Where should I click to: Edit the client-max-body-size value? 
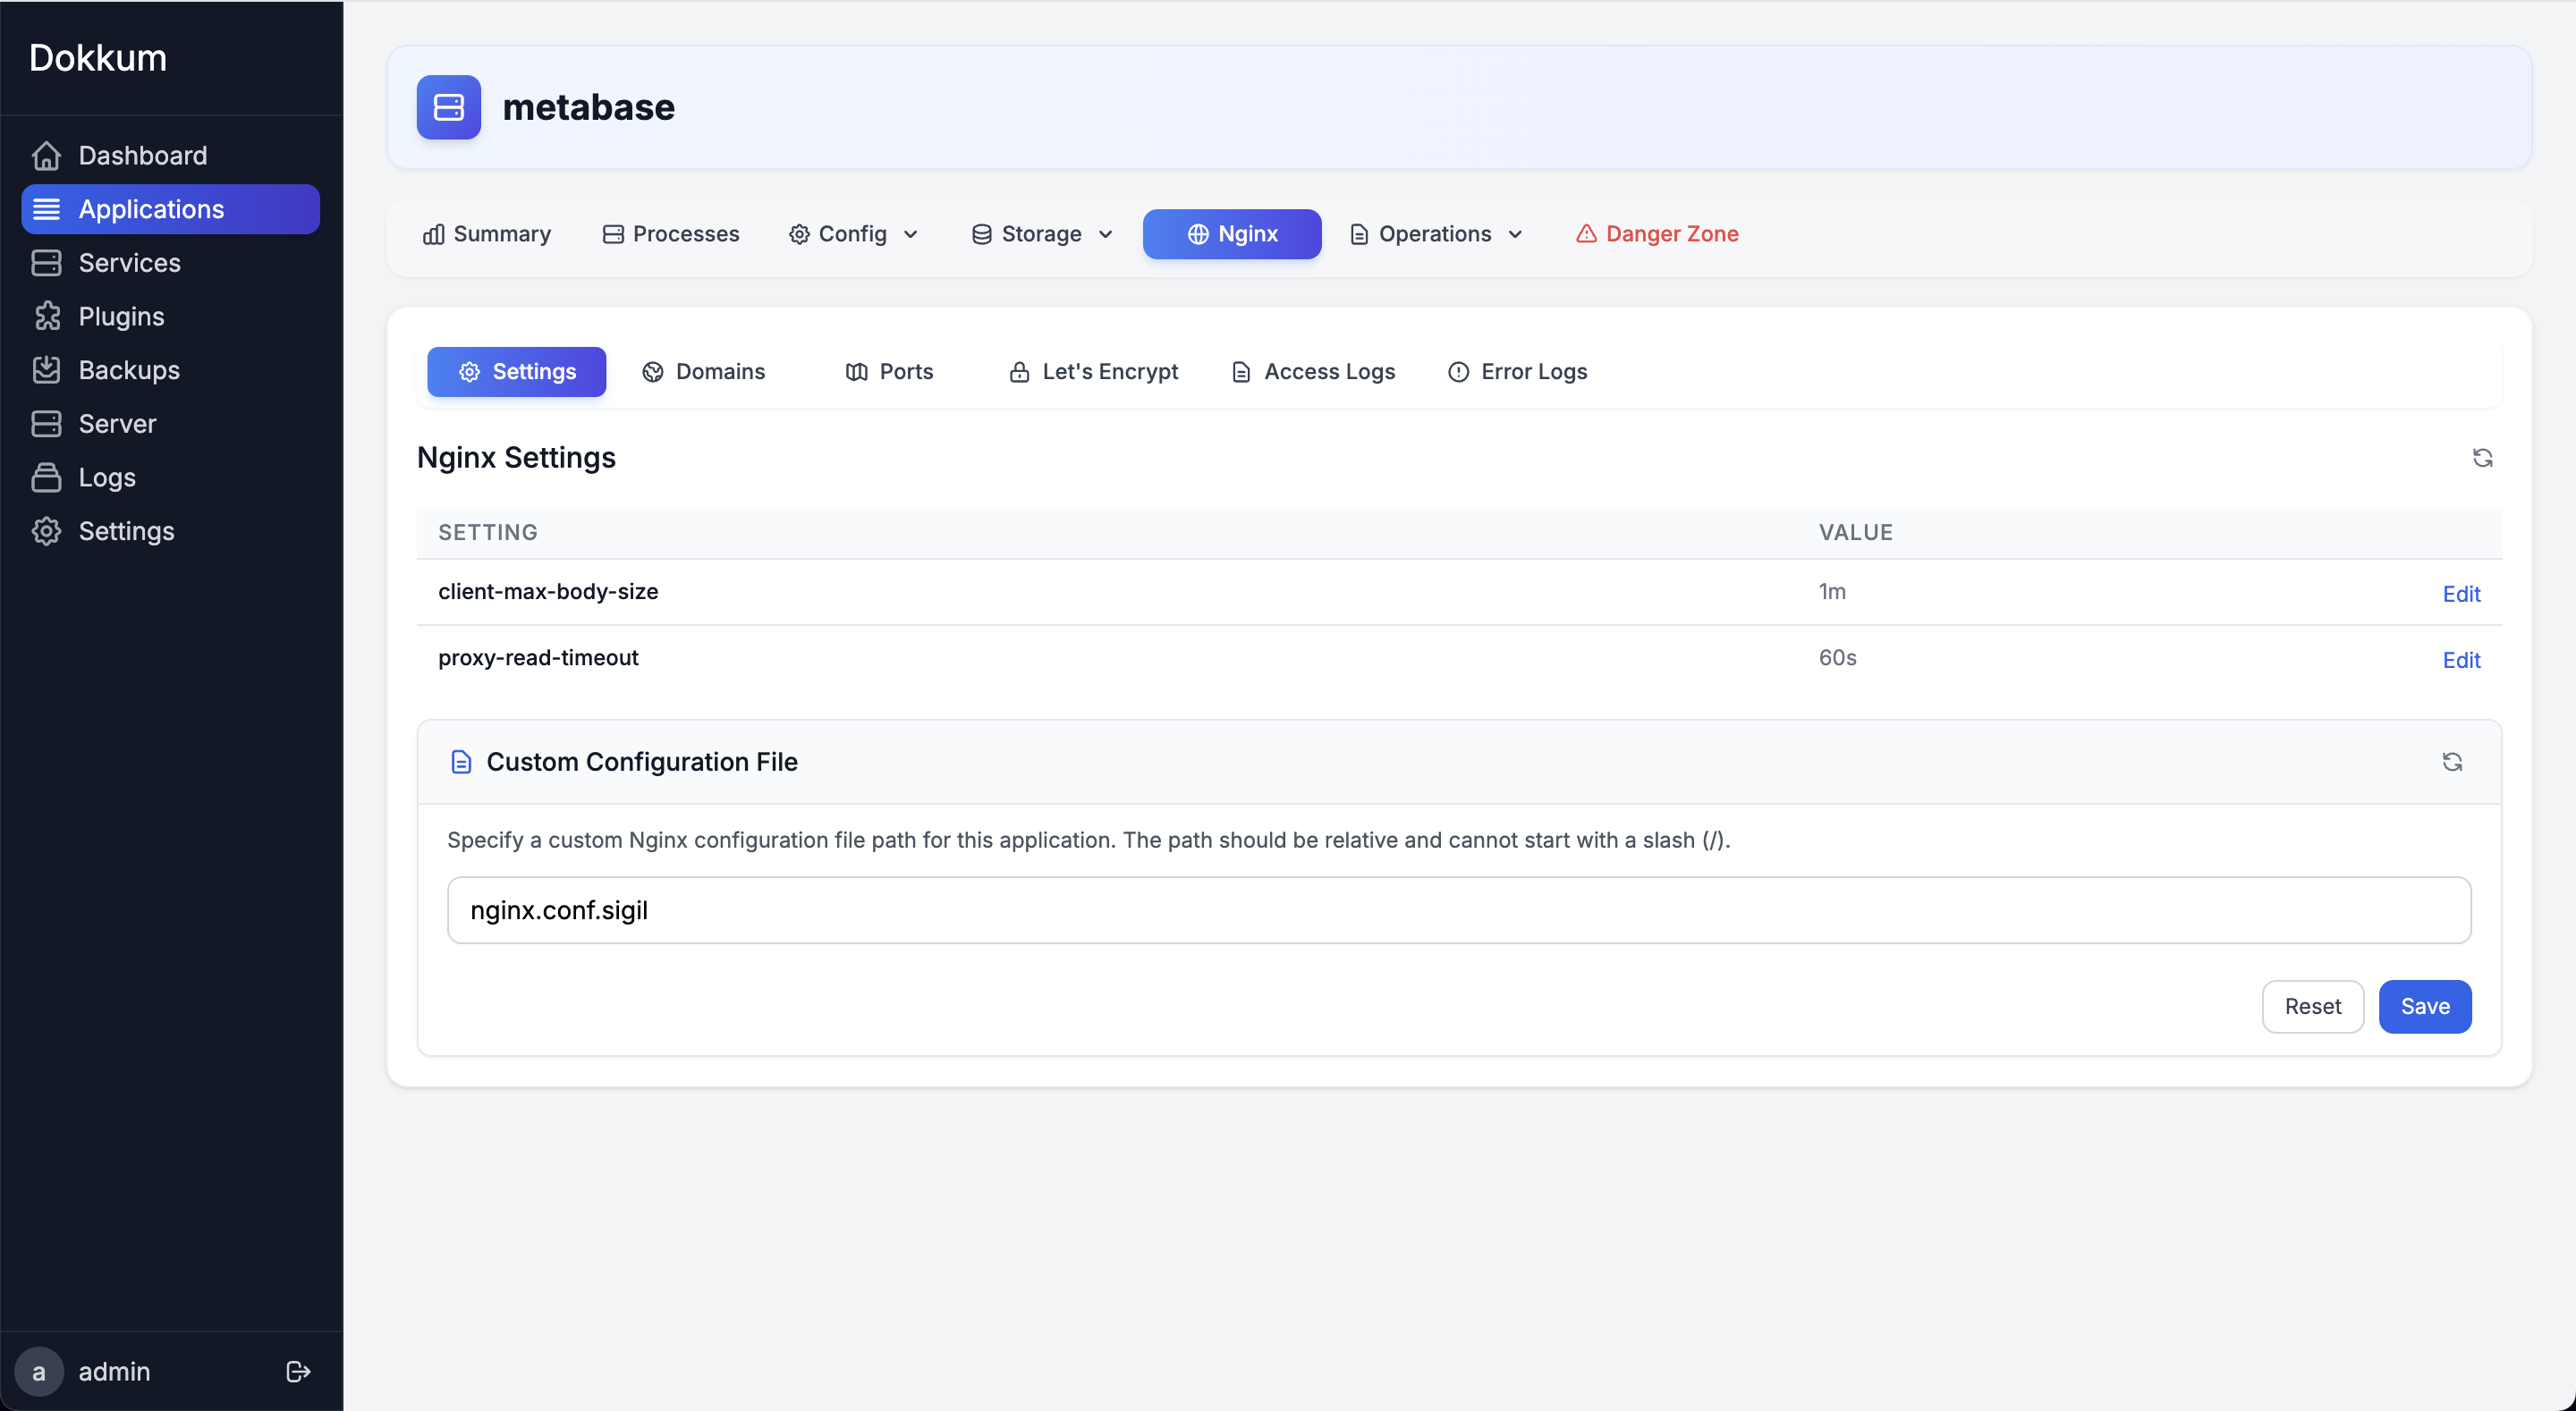(2461, 593)
